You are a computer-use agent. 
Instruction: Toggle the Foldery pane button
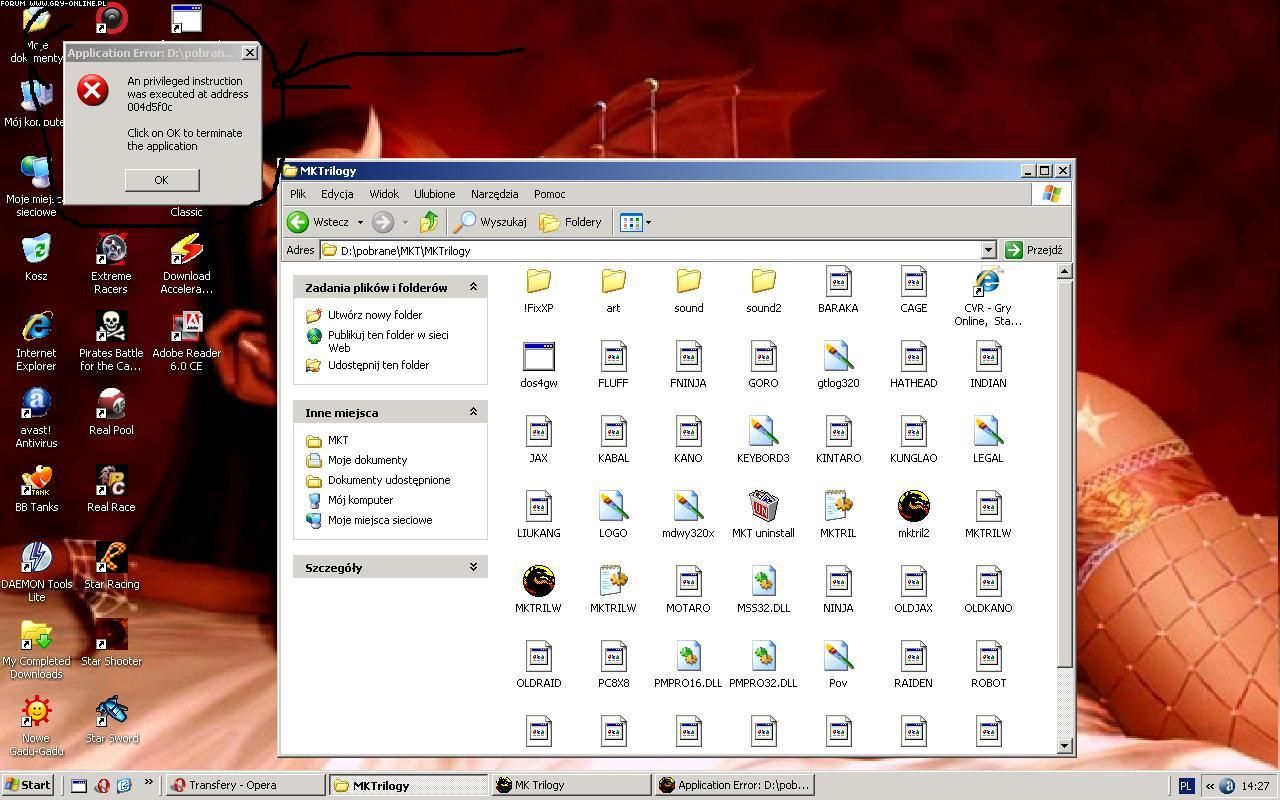tap(570, 222)
